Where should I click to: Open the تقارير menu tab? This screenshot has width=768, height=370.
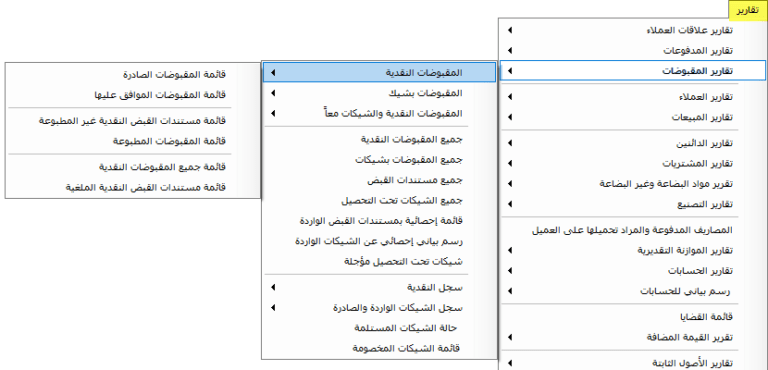pos(747,10)
